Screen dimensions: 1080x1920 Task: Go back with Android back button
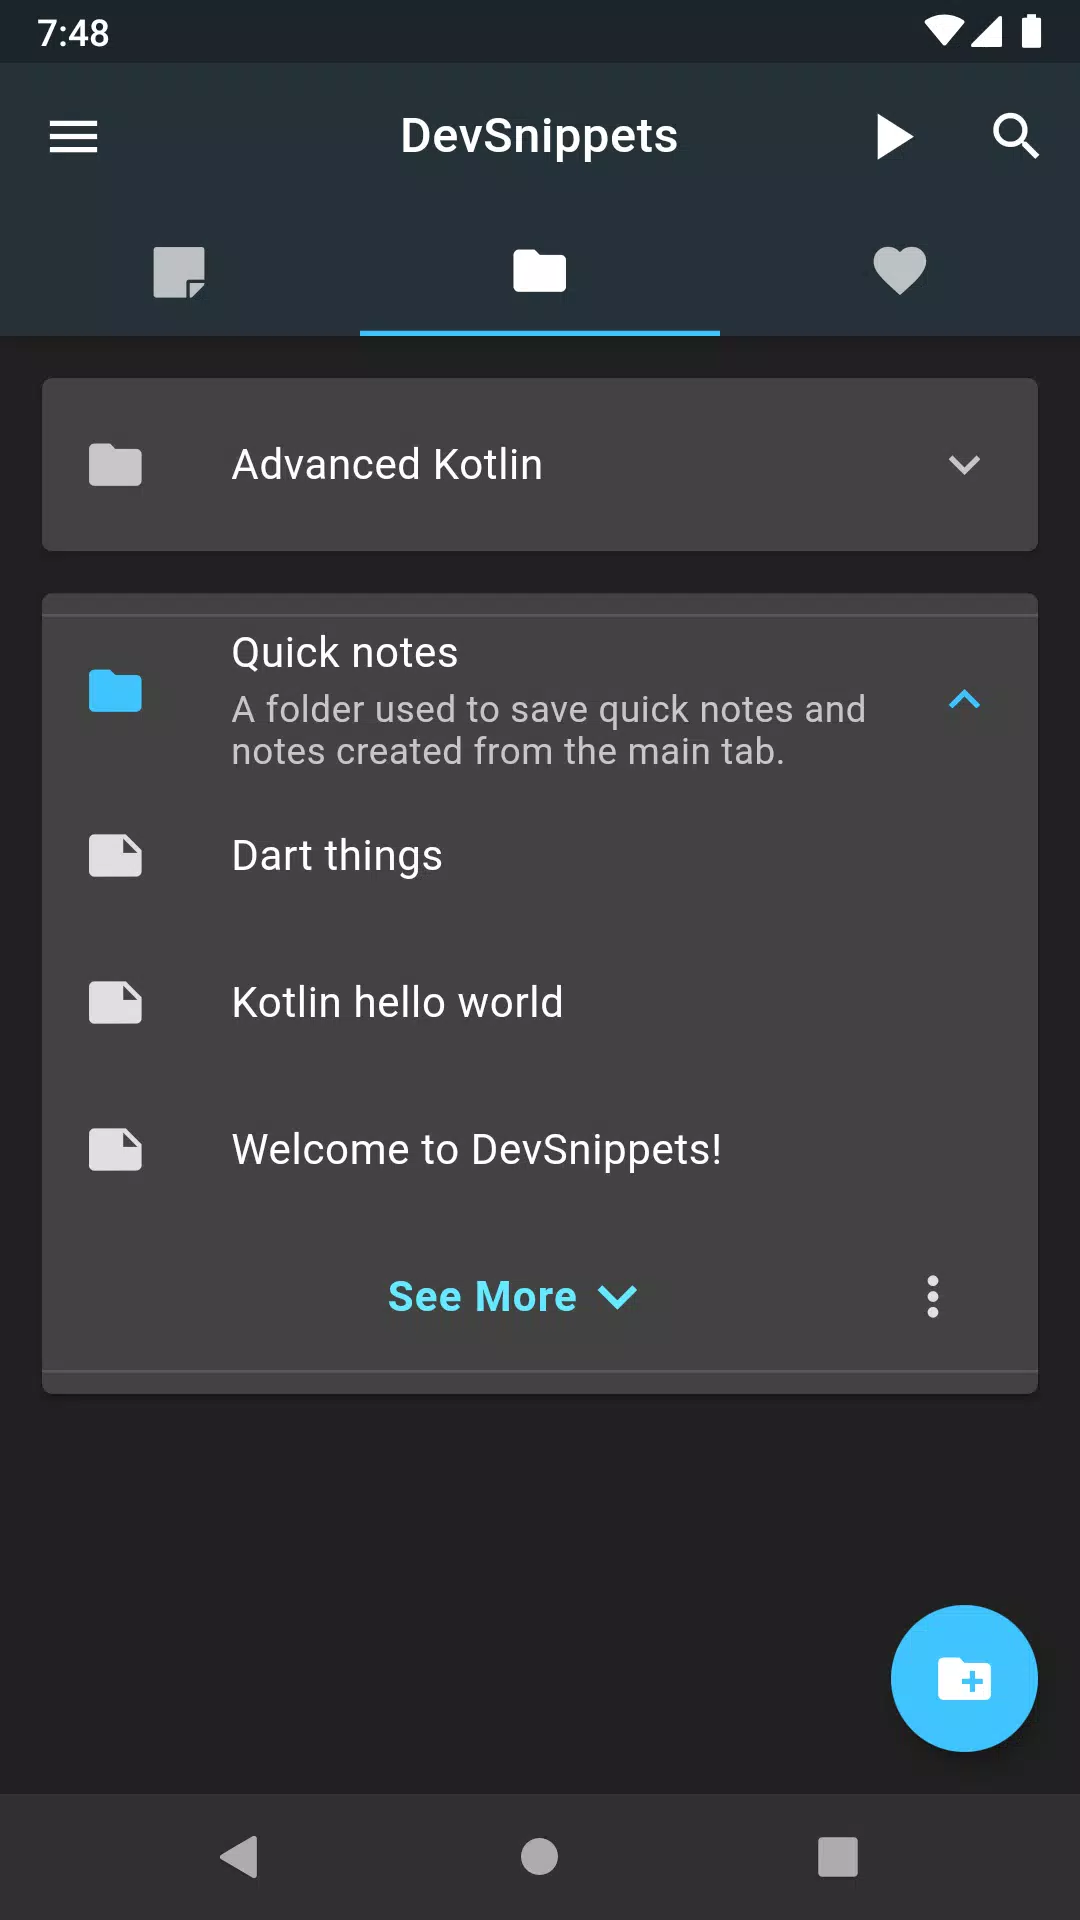pyautogui.click(x=240, y=1857)
